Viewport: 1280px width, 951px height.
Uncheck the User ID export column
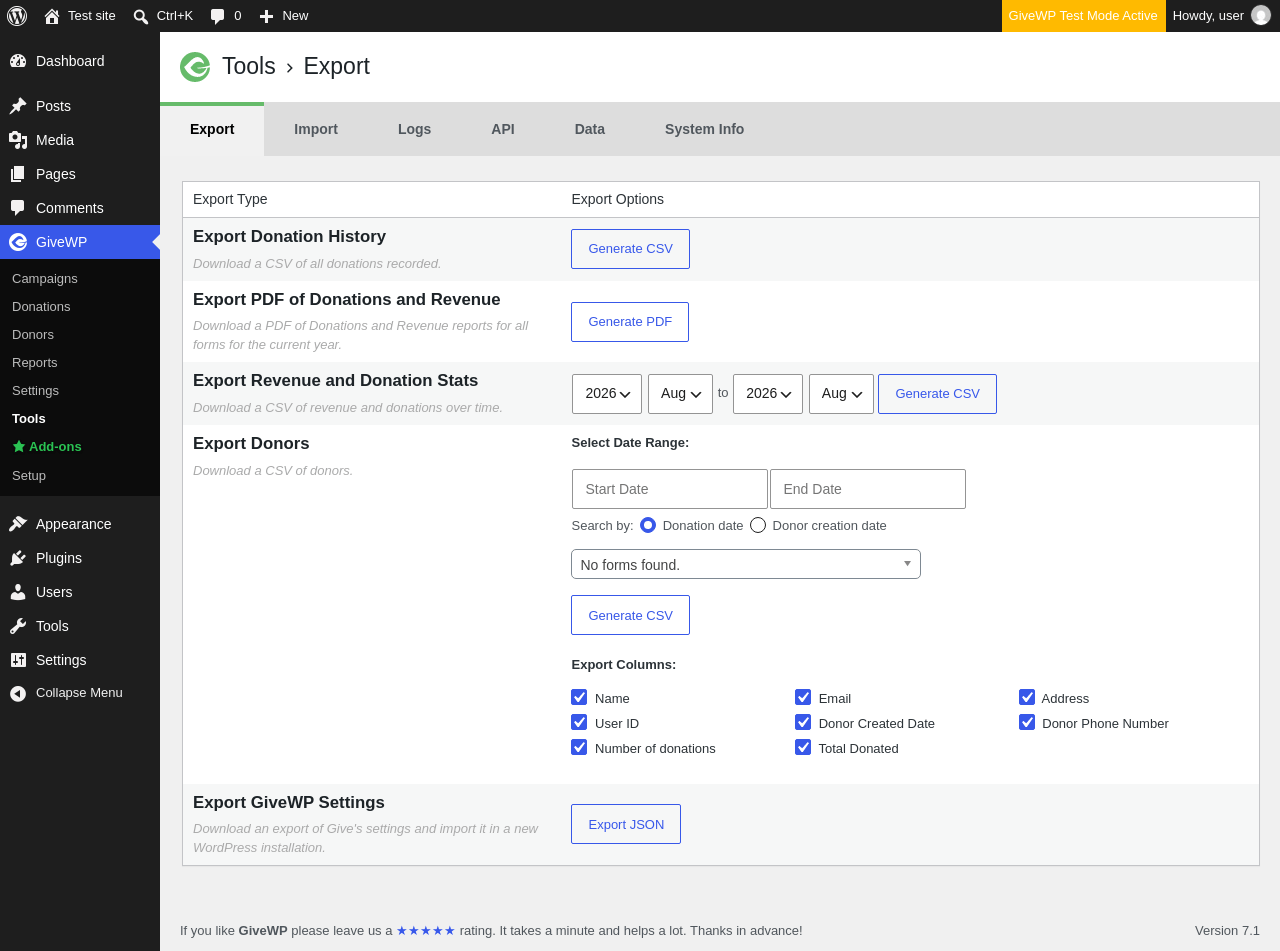[x=579, y=722]
